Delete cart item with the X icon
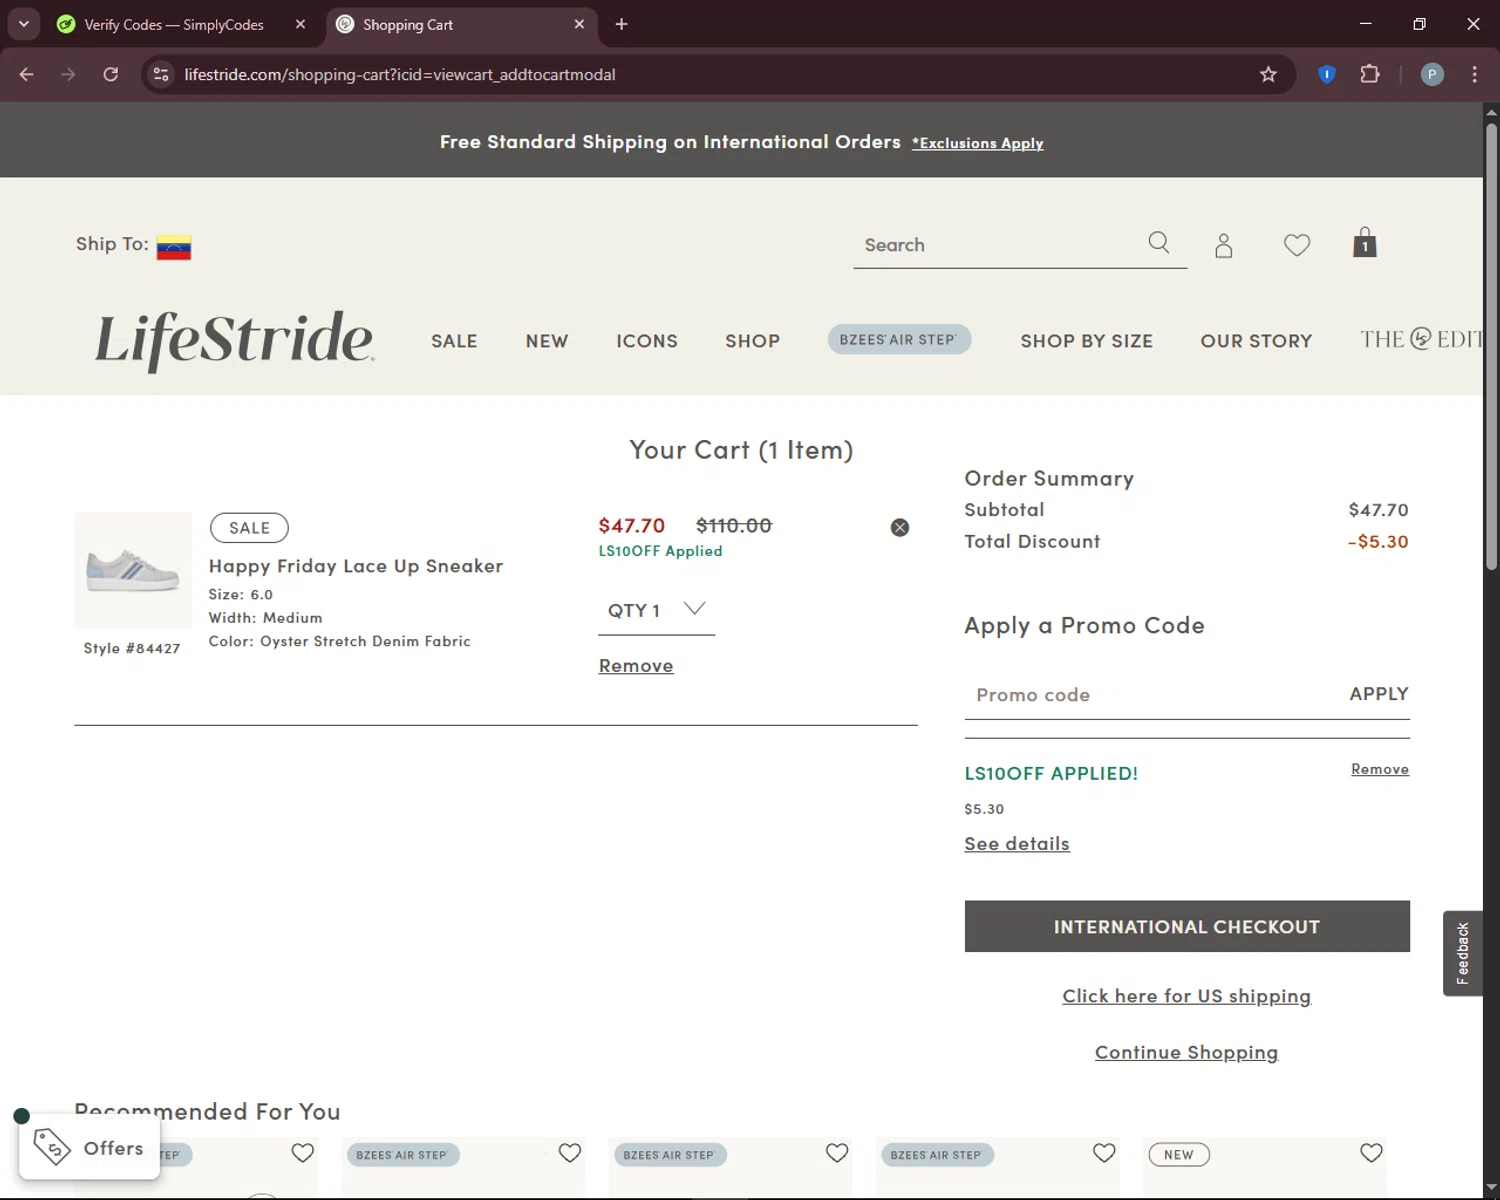 click(900, 528)
